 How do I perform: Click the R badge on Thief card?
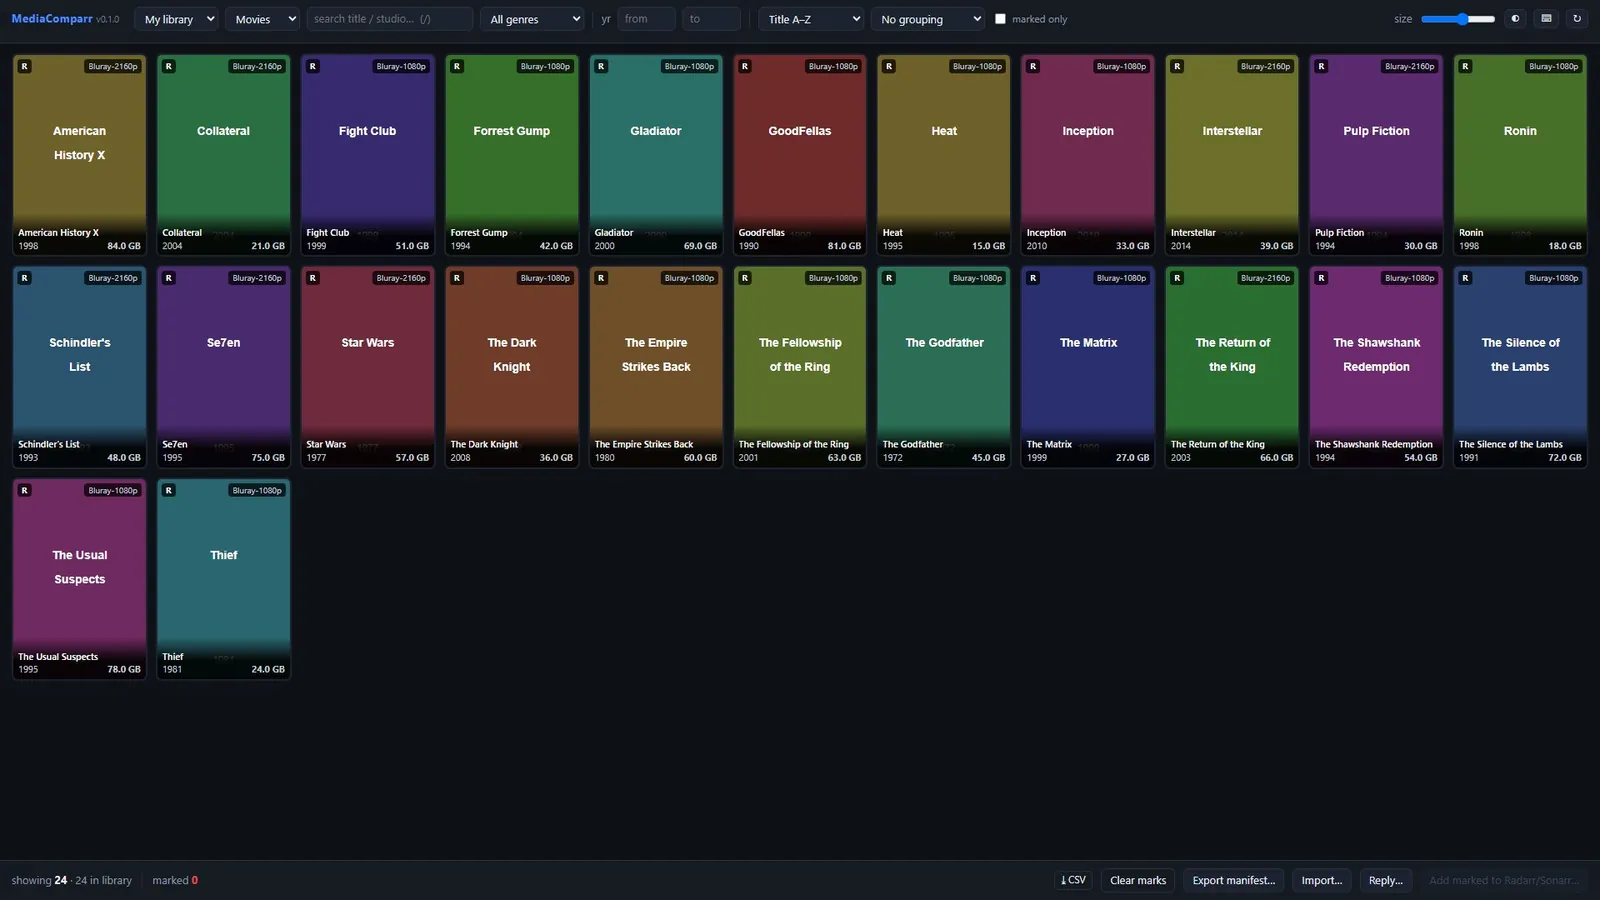[169, 490]
